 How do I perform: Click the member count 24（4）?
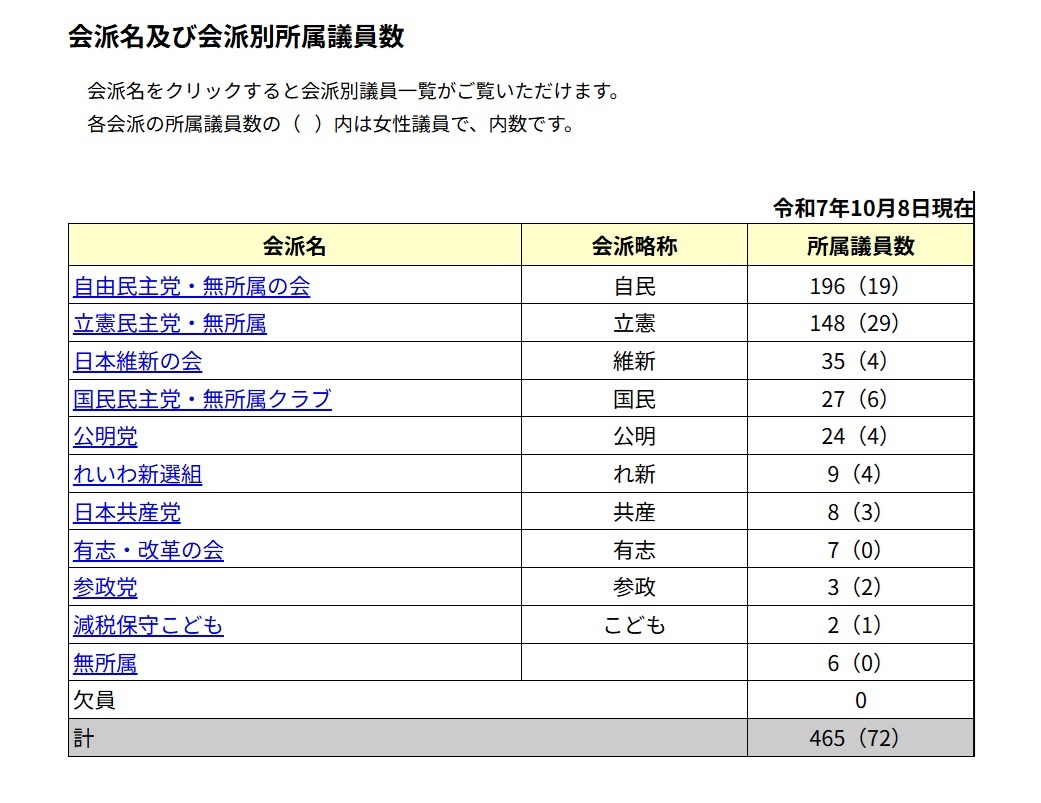[854, 437]
